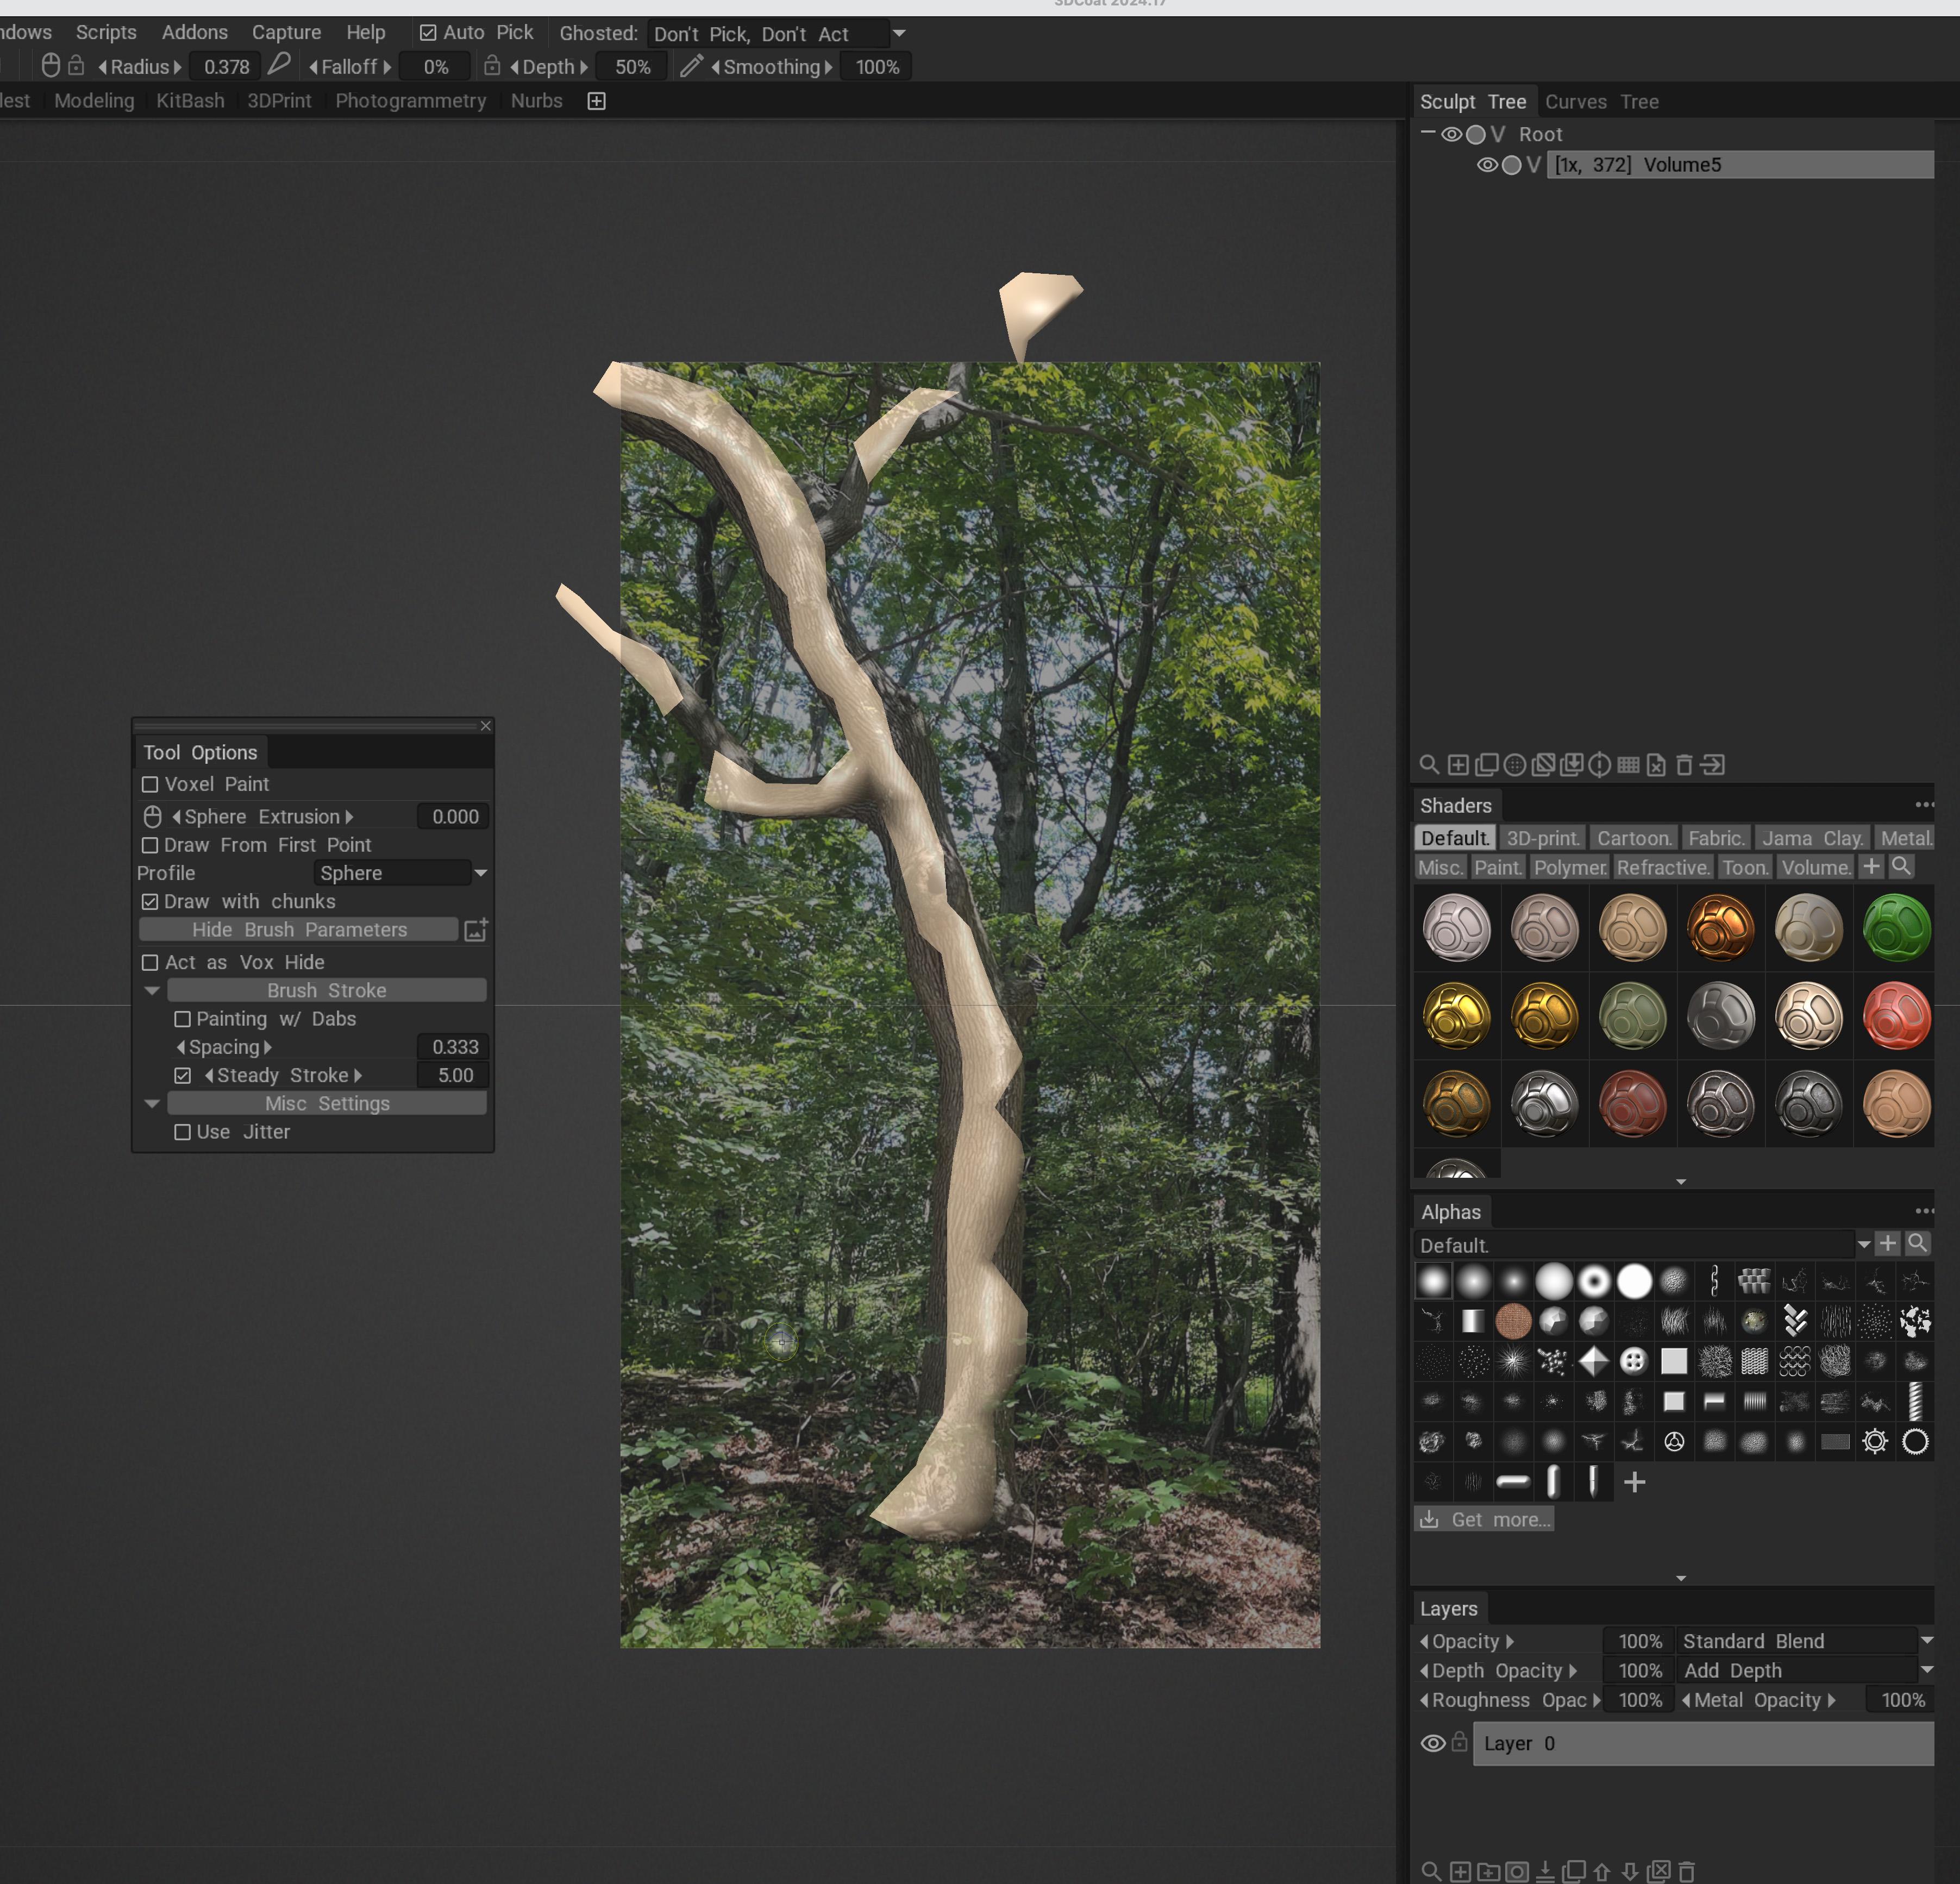
Task: Hide Brush Parameters in Tool Options
Action: pyautogui.click(x=299, y=929)
